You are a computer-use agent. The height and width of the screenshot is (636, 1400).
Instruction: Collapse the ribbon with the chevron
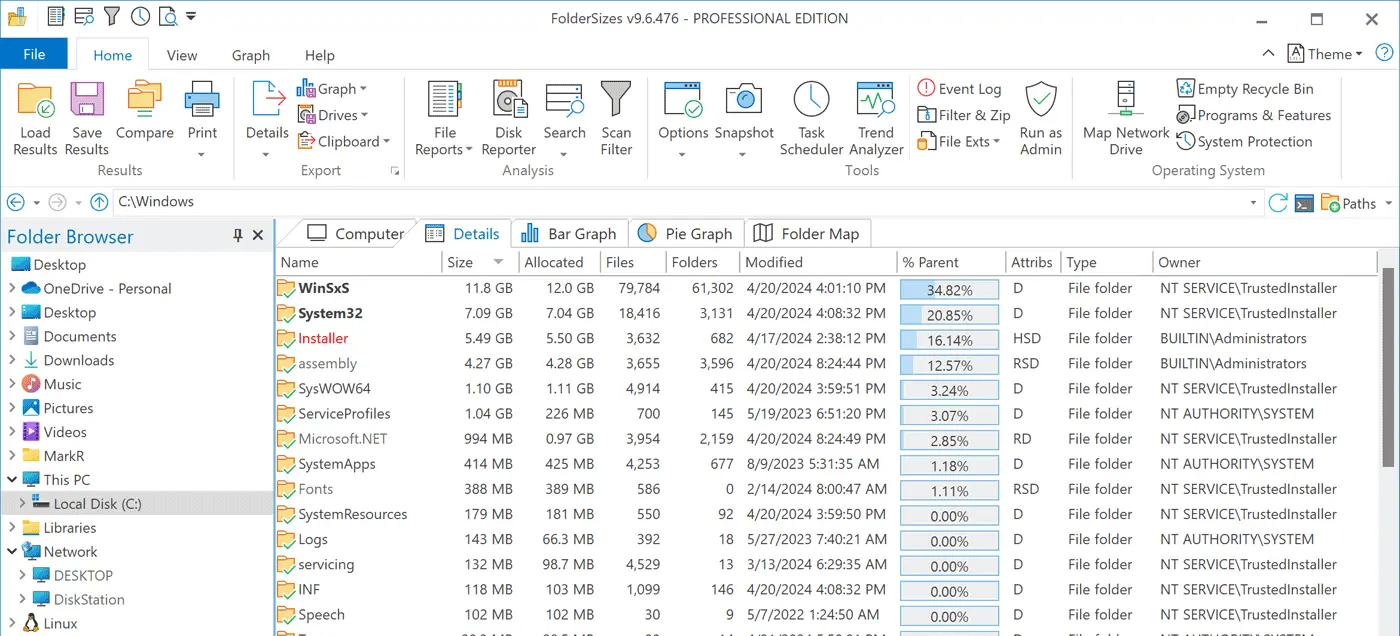(1268, 54)
